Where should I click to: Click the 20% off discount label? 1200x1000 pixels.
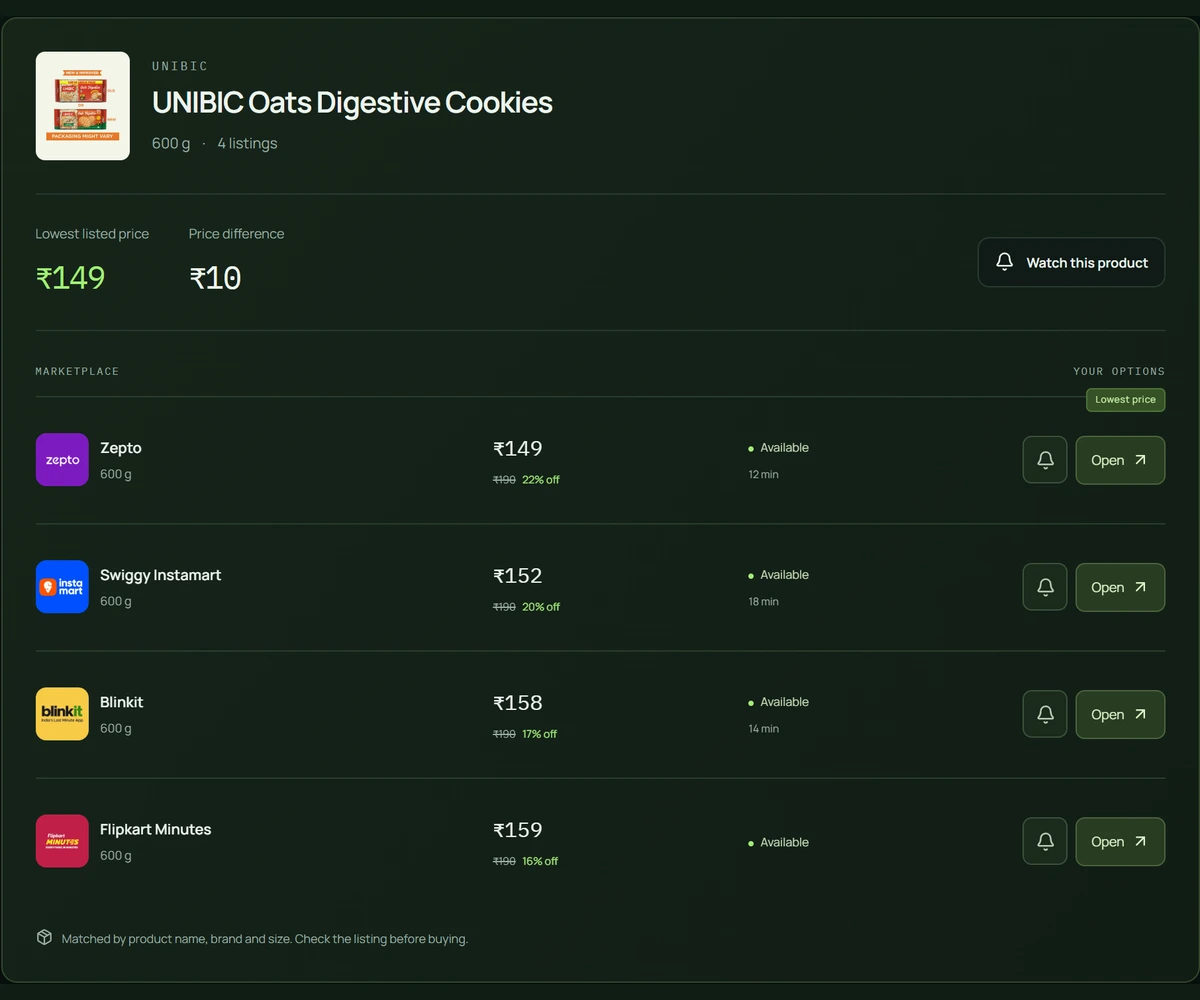tap(541, 607)
